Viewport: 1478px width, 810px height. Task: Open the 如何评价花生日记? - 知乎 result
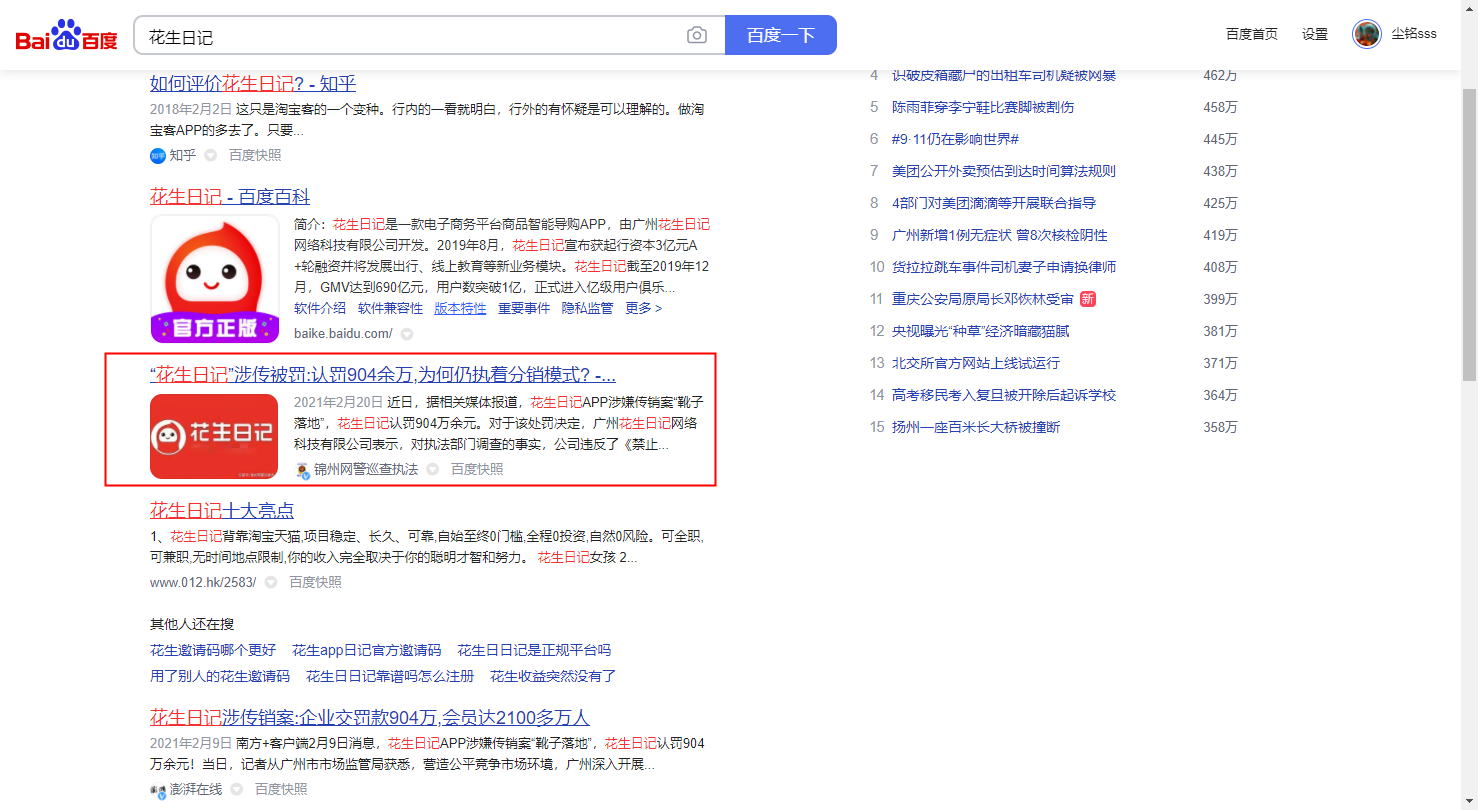253,83
